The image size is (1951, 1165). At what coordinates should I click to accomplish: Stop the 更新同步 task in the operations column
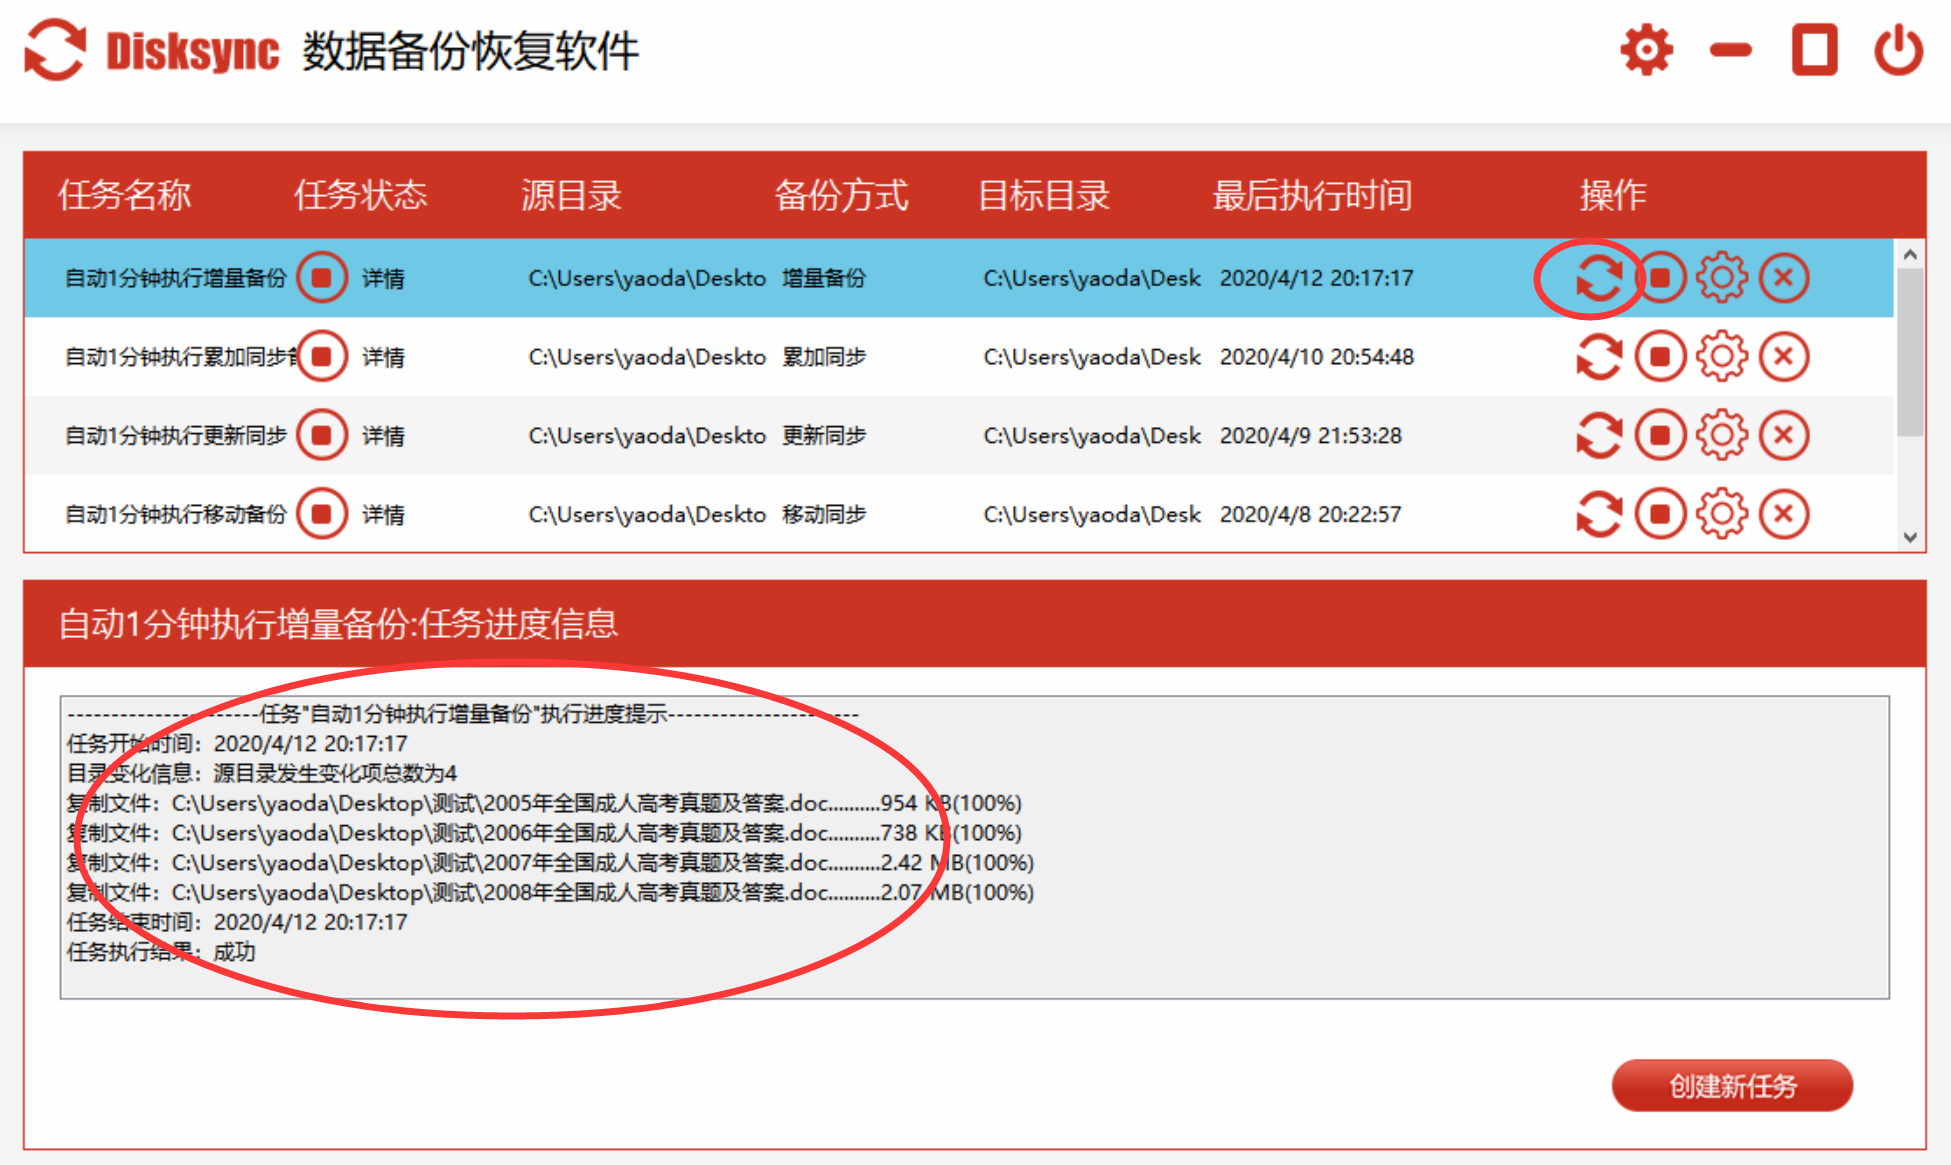1661,436
